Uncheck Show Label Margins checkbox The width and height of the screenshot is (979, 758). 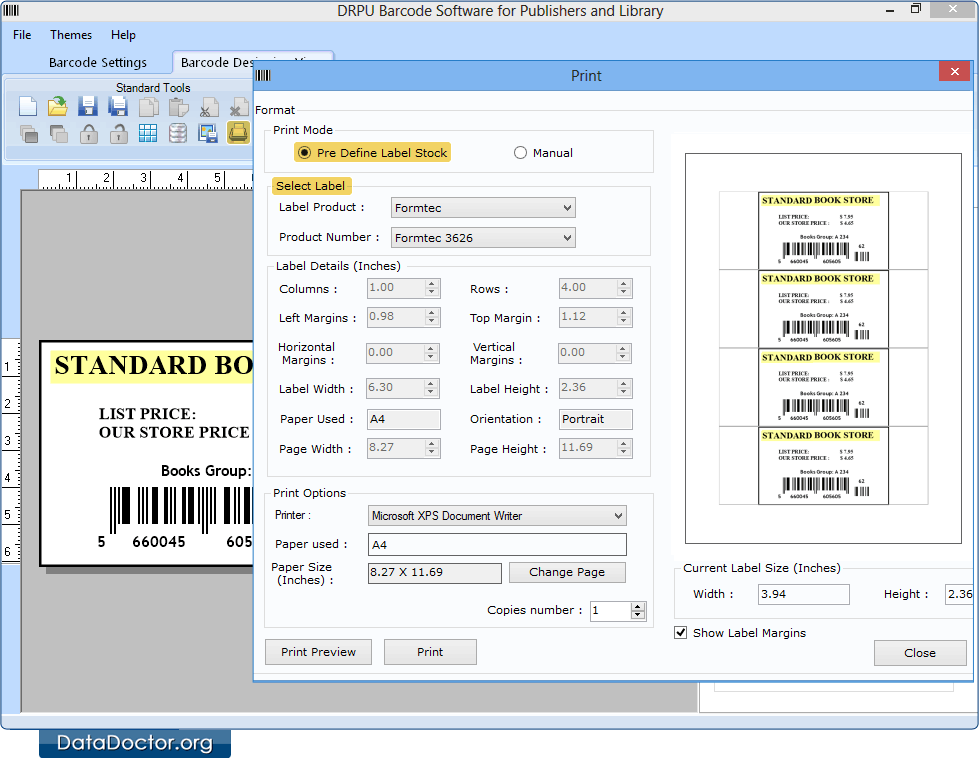coord(681,632)
